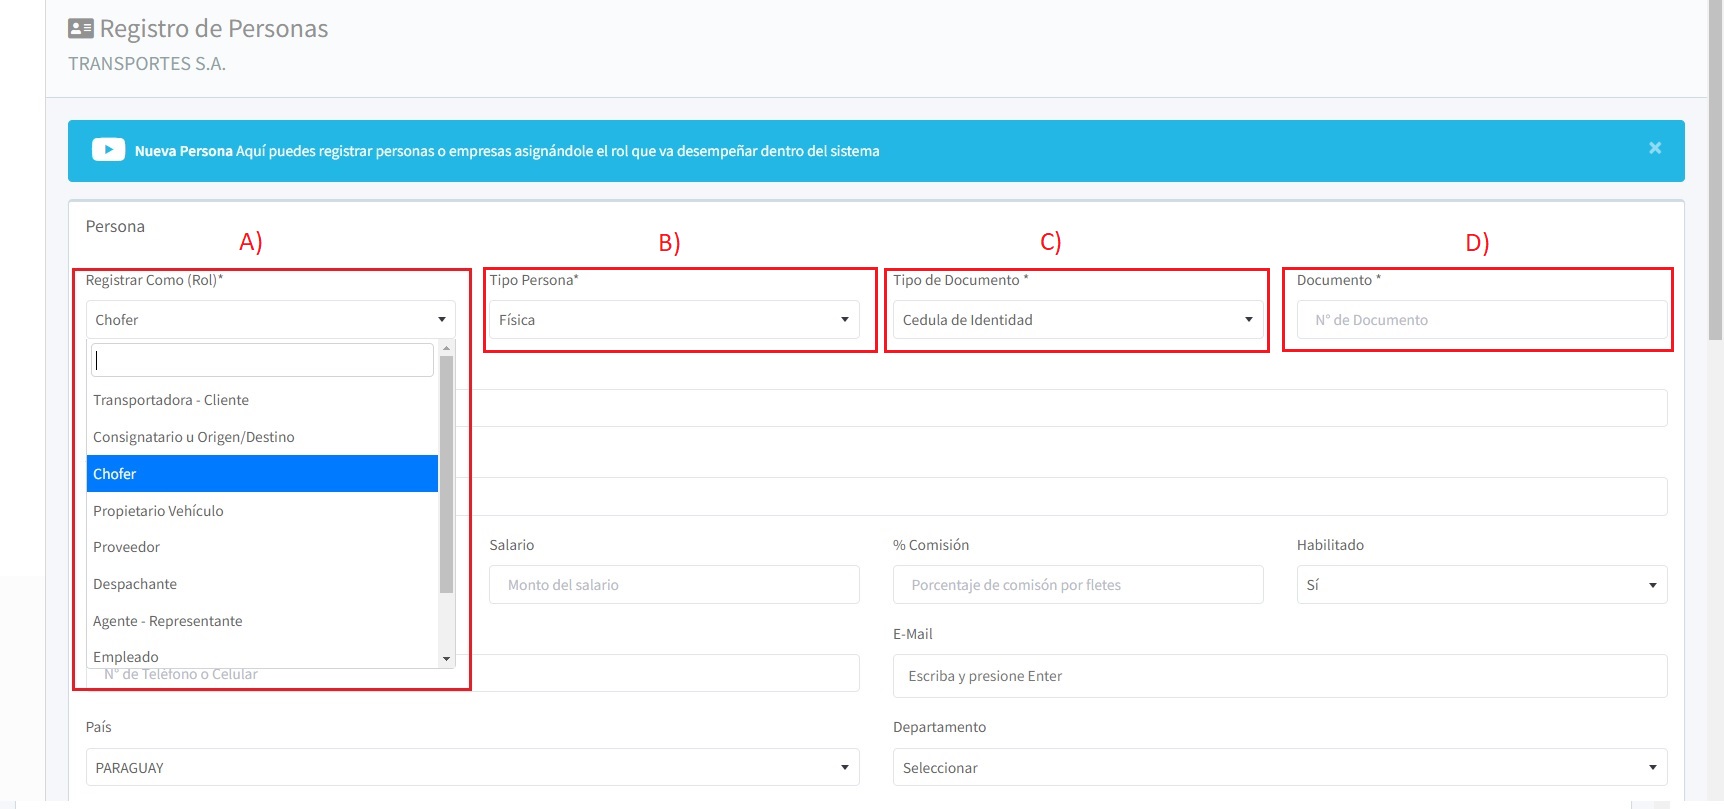Viewport: 1724px width, 809px height.
Task: Click the E-Mail input field
Action: pyautogui.click(x=1279, y=676)
